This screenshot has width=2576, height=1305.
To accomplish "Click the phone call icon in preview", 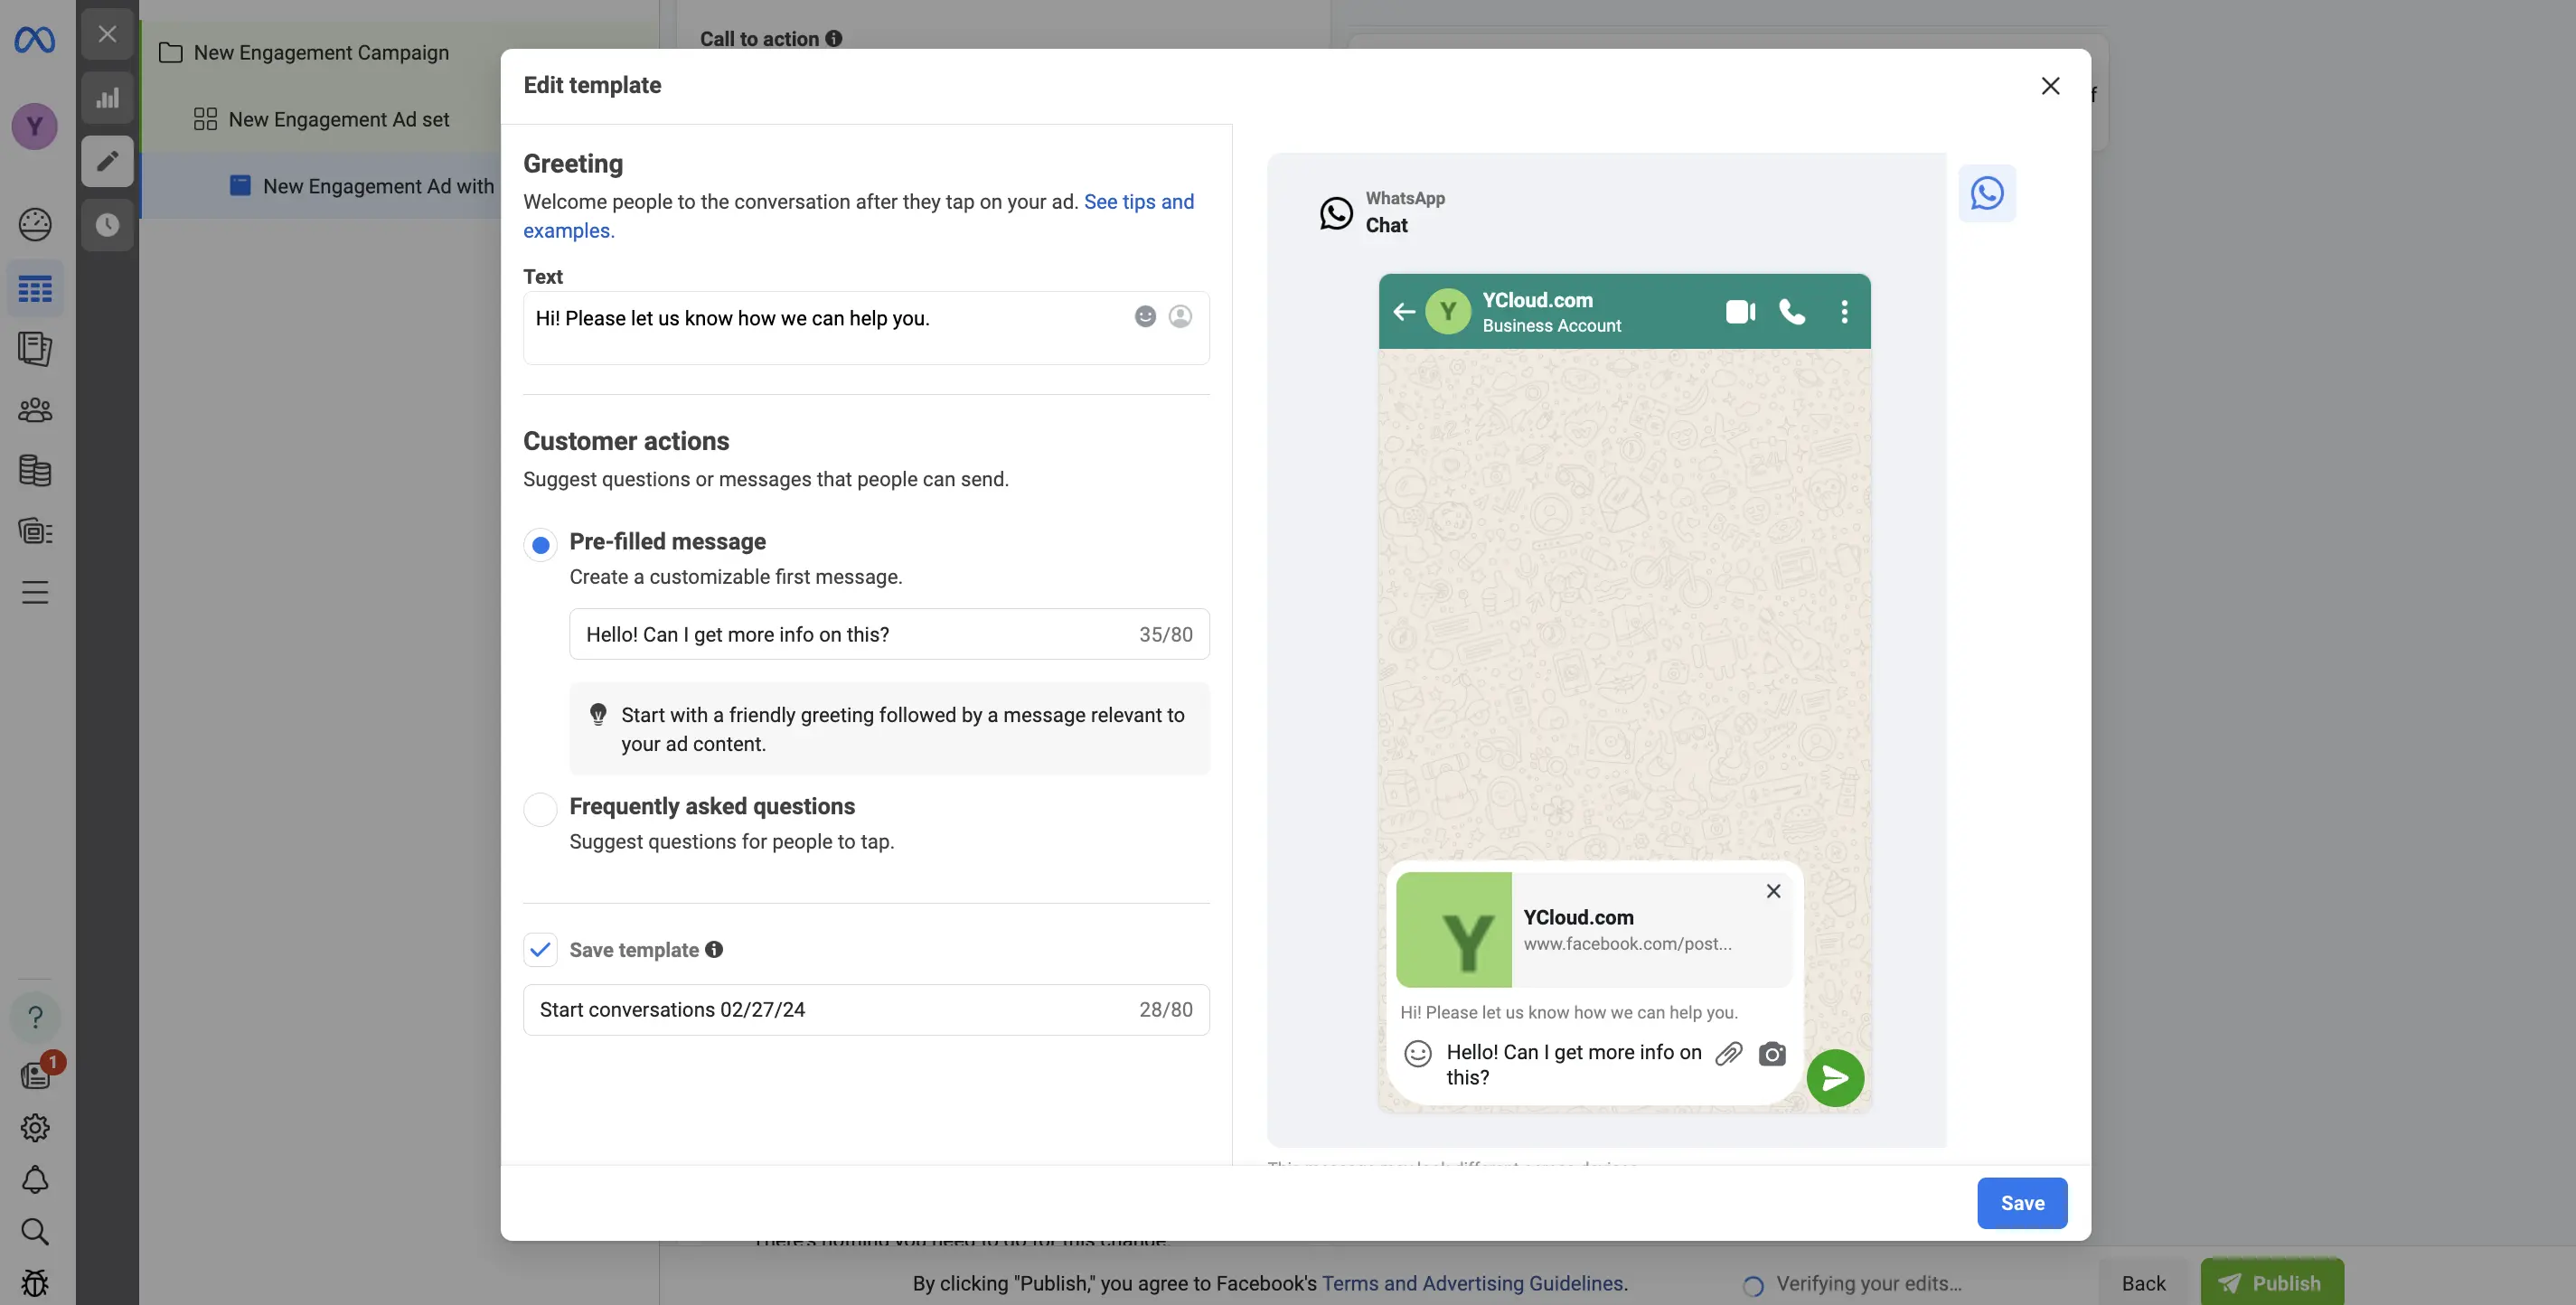I will (x=1792, y=312).
